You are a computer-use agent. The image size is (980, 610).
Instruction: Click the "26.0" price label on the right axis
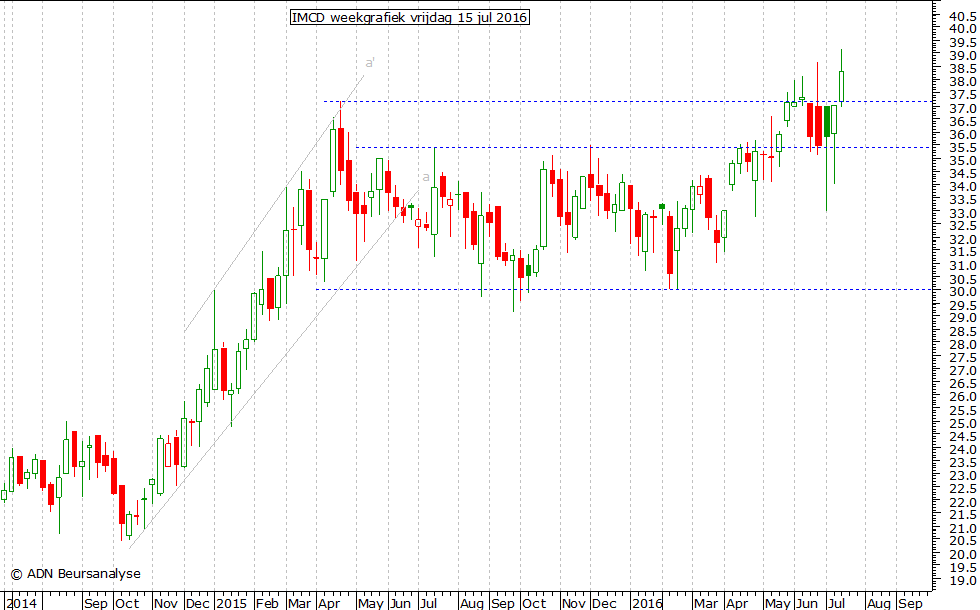pyautogui.click(x=962, y=396)
